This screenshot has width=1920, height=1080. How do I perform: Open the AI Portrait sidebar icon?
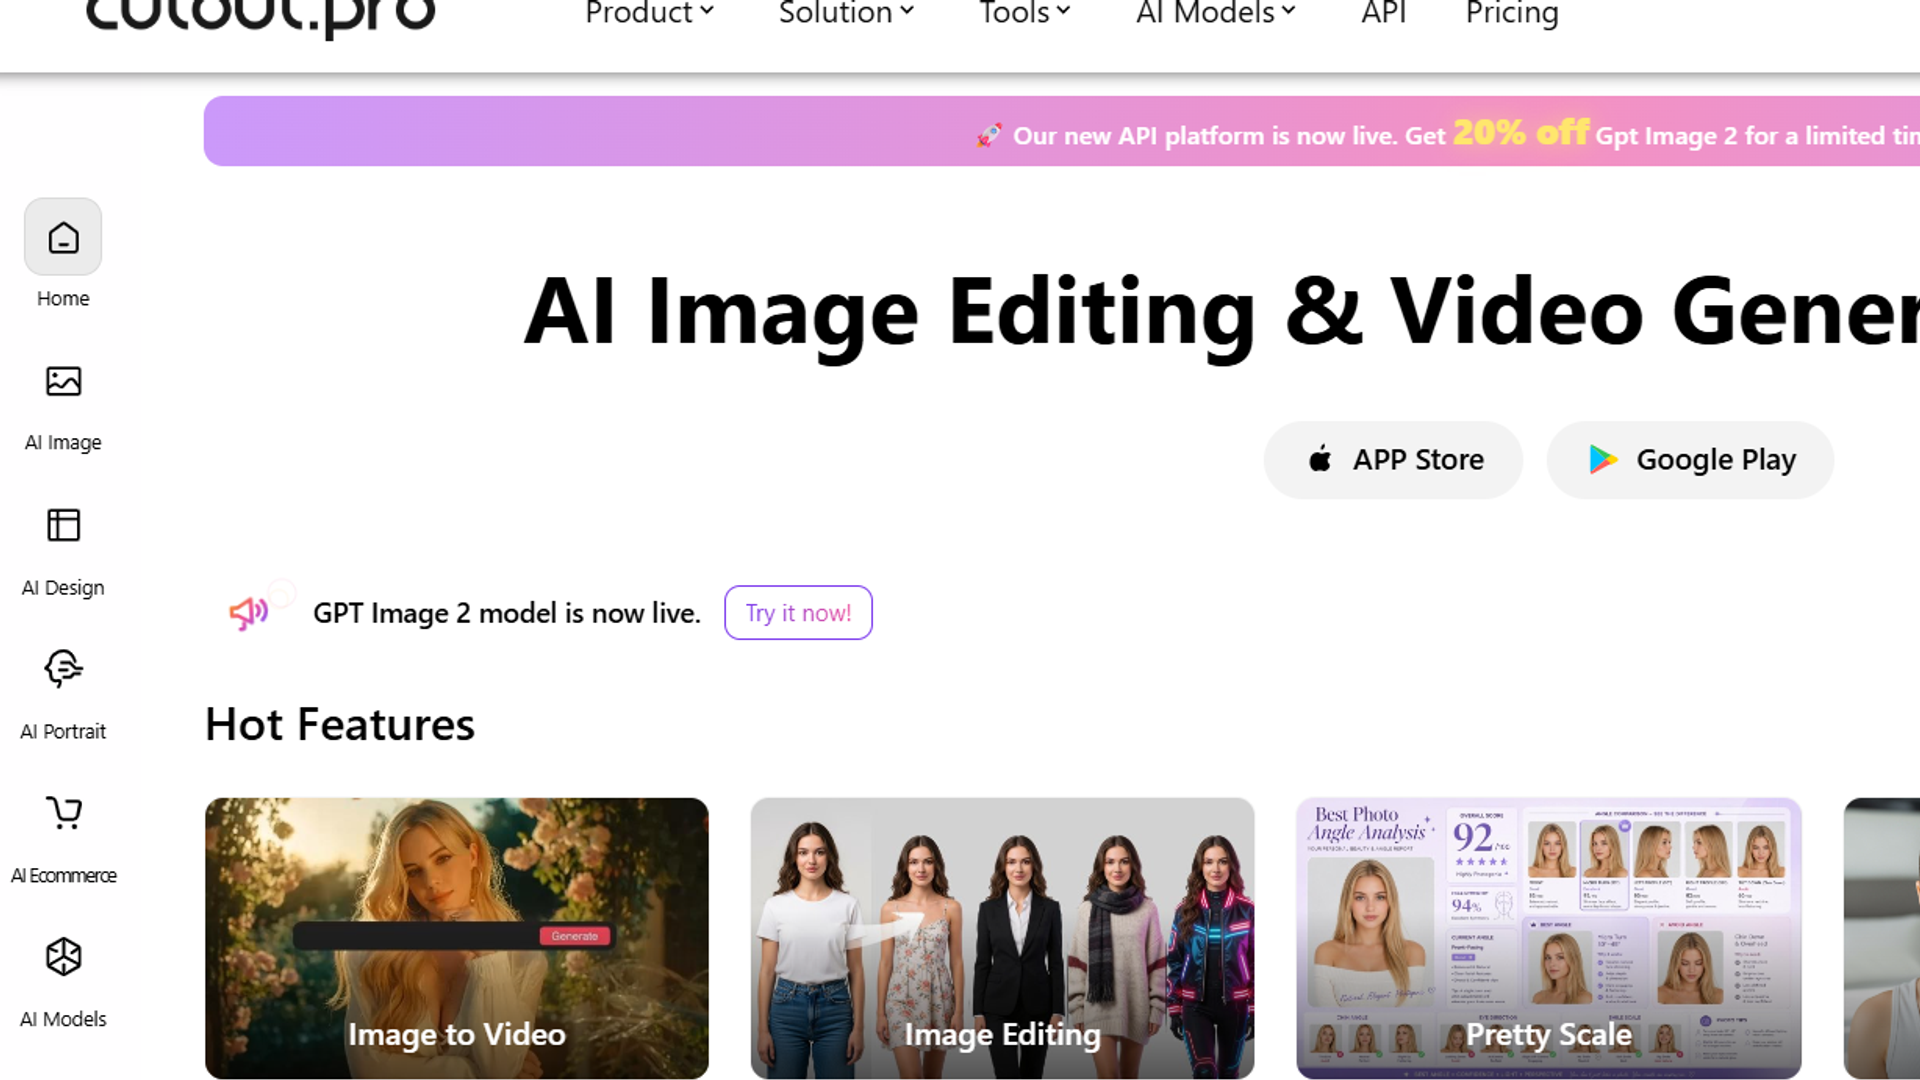(63, 669)
